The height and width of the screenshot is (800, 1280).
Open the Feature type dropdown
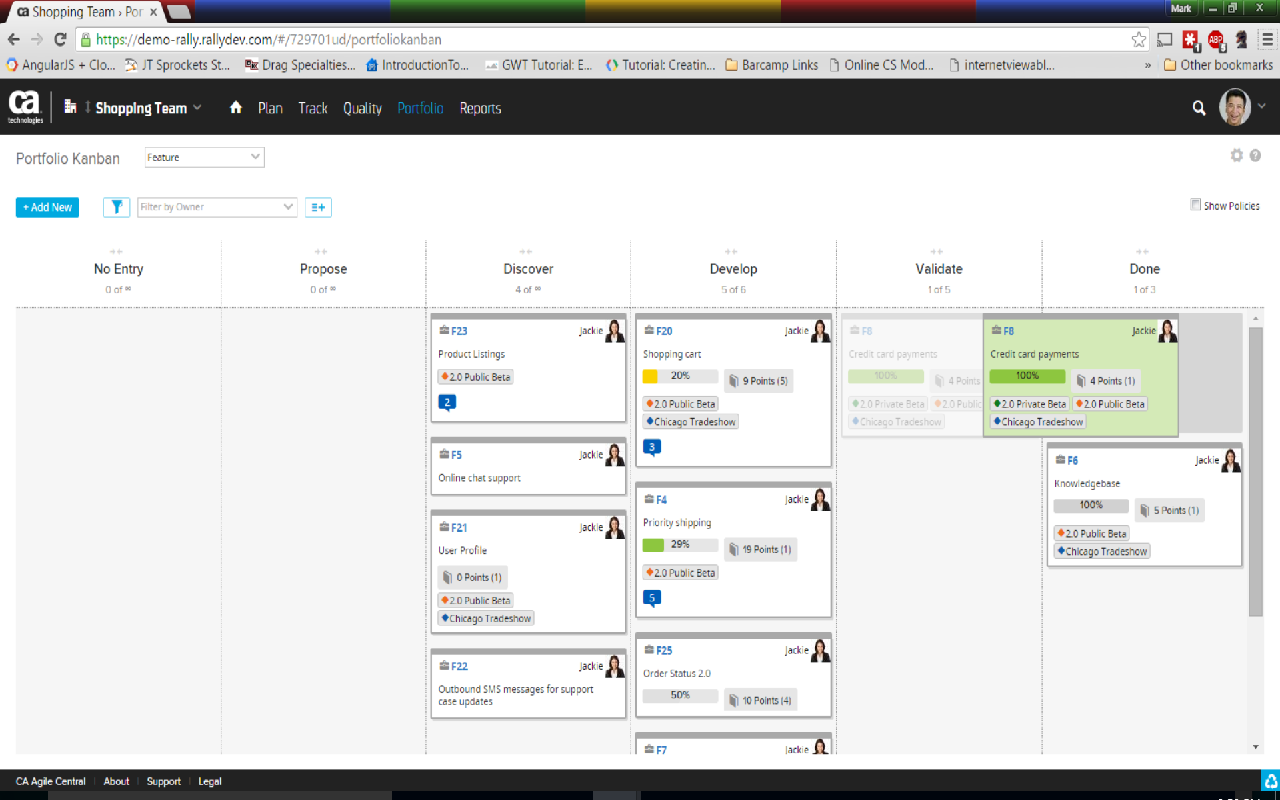click(x=205, y=157)
